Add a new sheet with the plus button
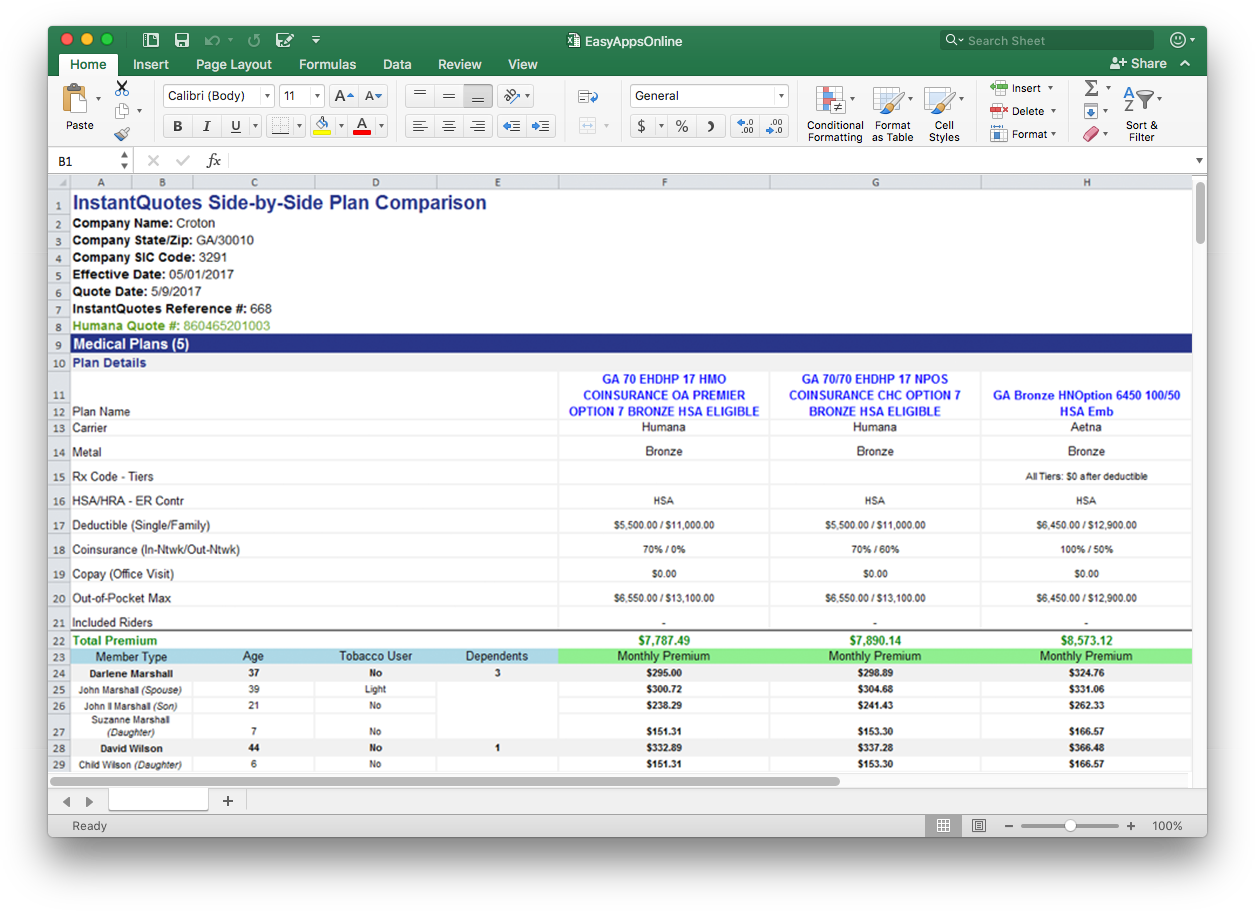Screen dimensions: 1255x911 (x=228, y=801)
